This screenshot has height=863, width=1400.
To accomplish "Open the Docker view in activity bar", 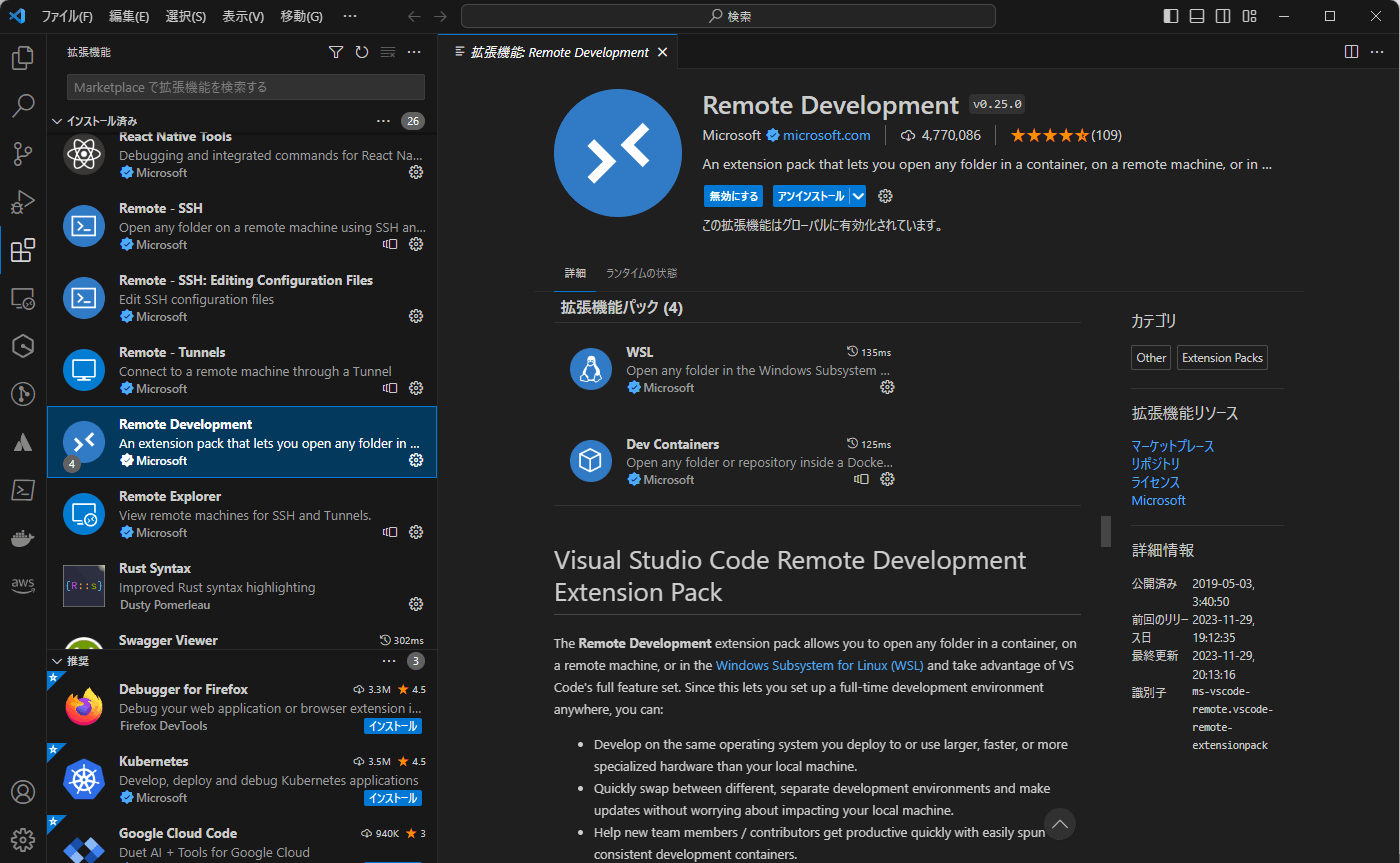I will pos(23,538).
